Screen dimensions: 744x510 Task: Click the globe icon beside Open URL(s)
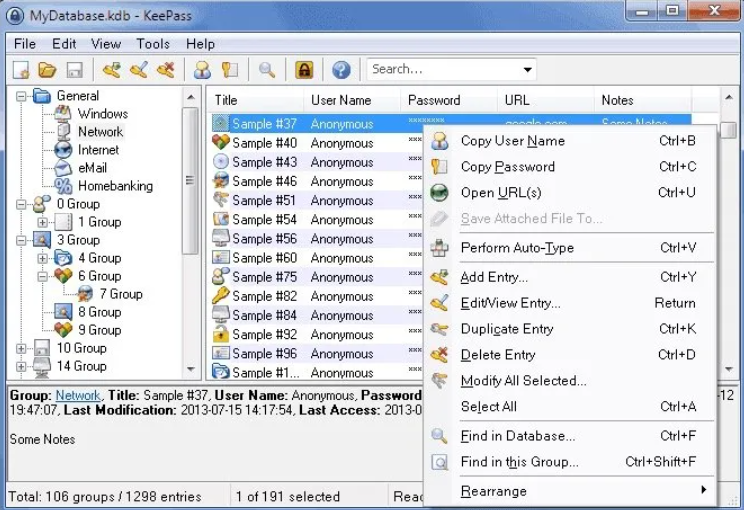[x=439, y=193]
